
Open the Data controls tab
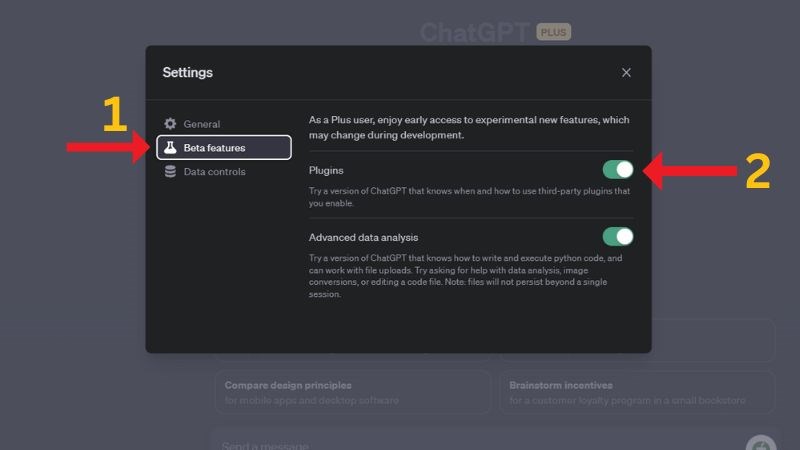point(223,171)
